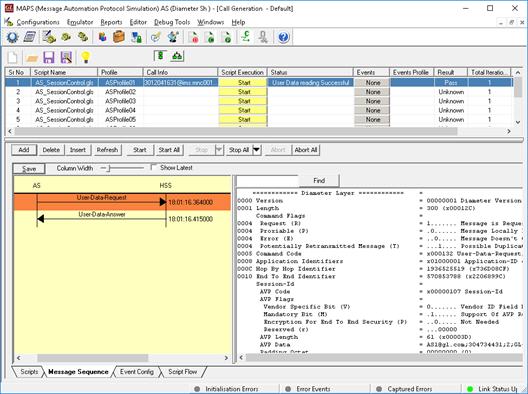The image size is (528, 394).
Task: Click the Find search input field
Action: pyautogui.click(x=267, y=181)
